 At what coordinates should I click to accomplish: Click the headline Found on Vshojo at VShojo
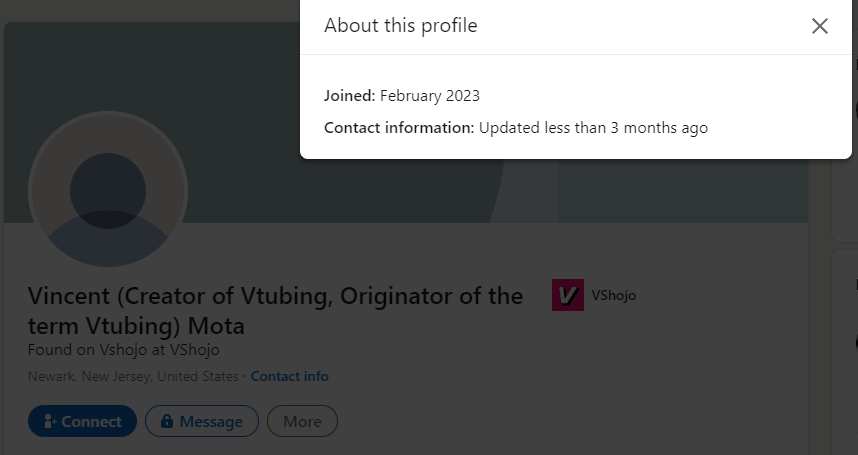click(124, 349)
